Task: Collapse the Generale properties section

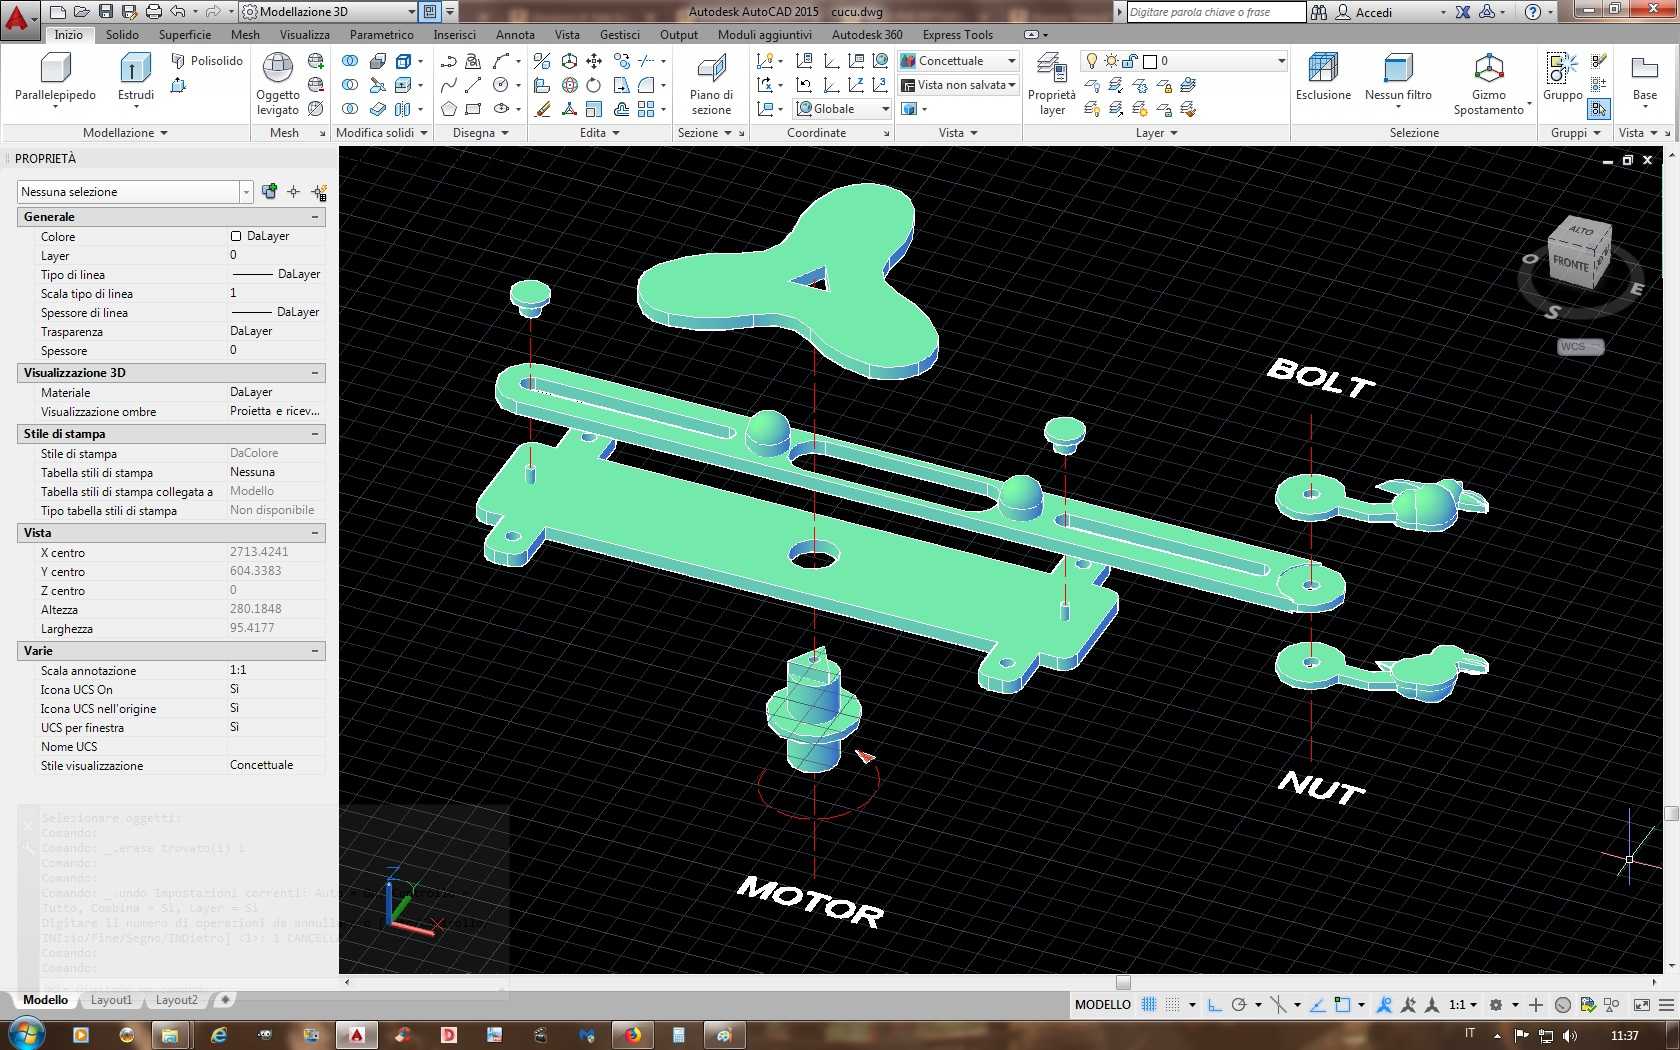Action: click(x=315, y=217)
